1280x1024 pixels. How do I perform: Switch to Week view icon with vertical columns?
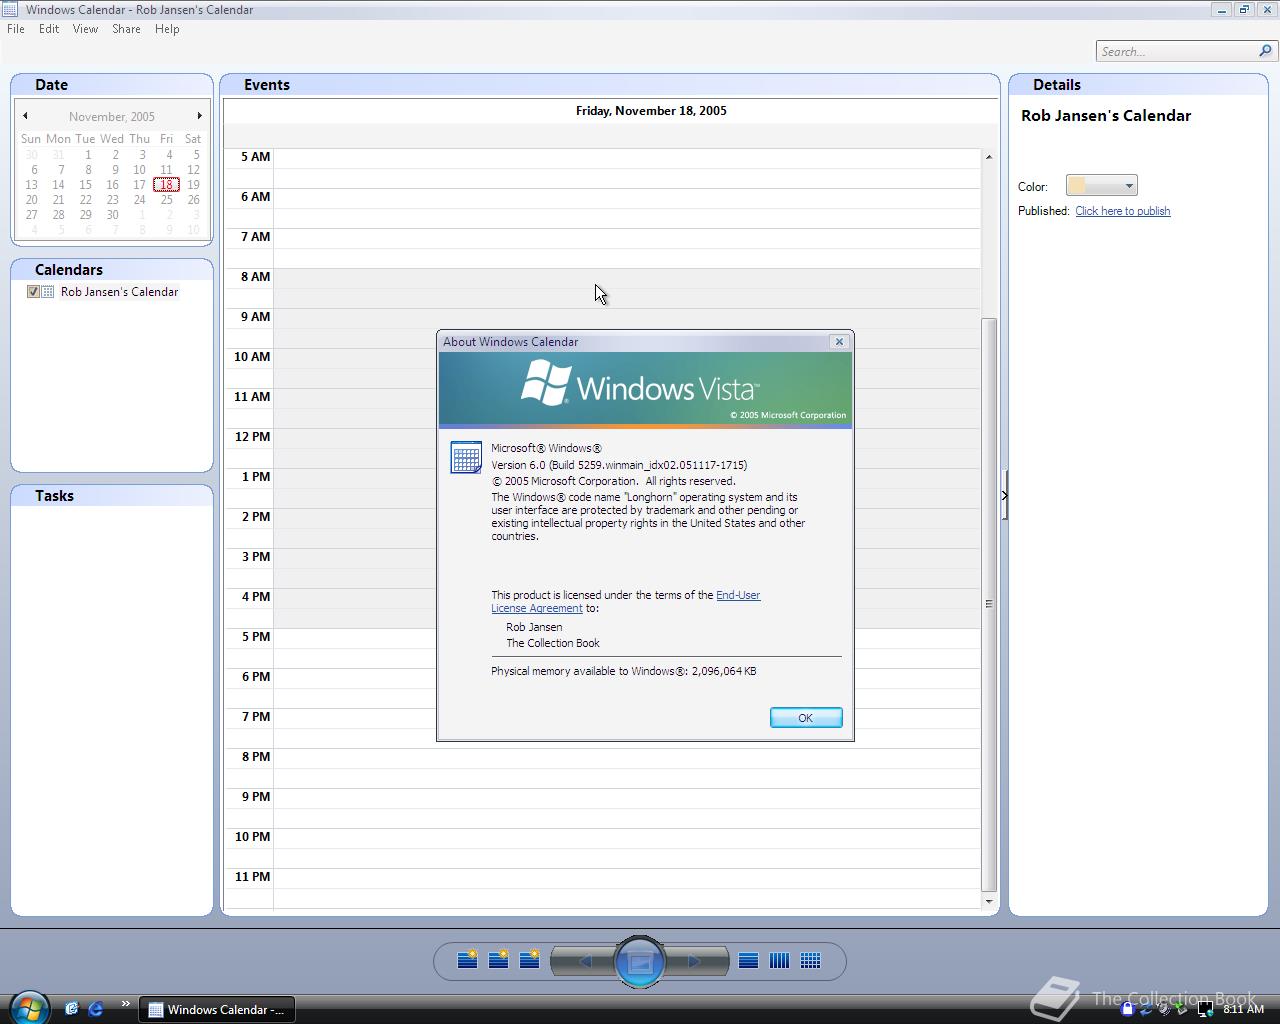pyautogui.click(x=779, y=961)
